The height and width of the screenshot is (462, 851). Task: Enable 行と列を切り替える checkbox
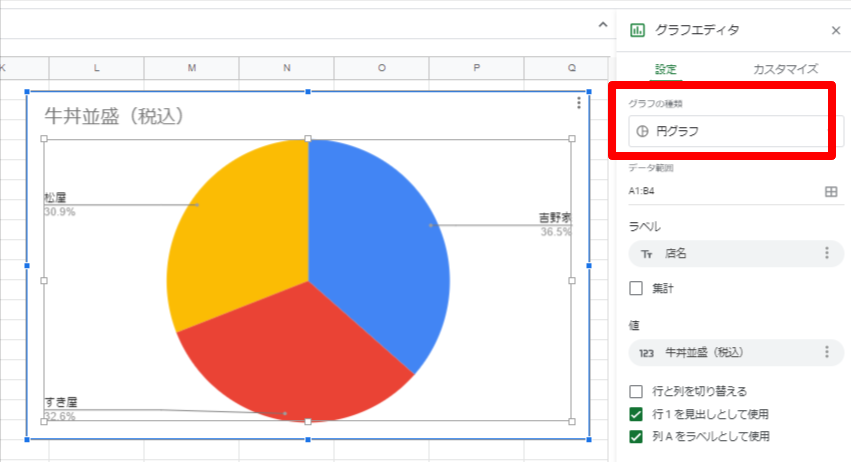pos(636,391)
